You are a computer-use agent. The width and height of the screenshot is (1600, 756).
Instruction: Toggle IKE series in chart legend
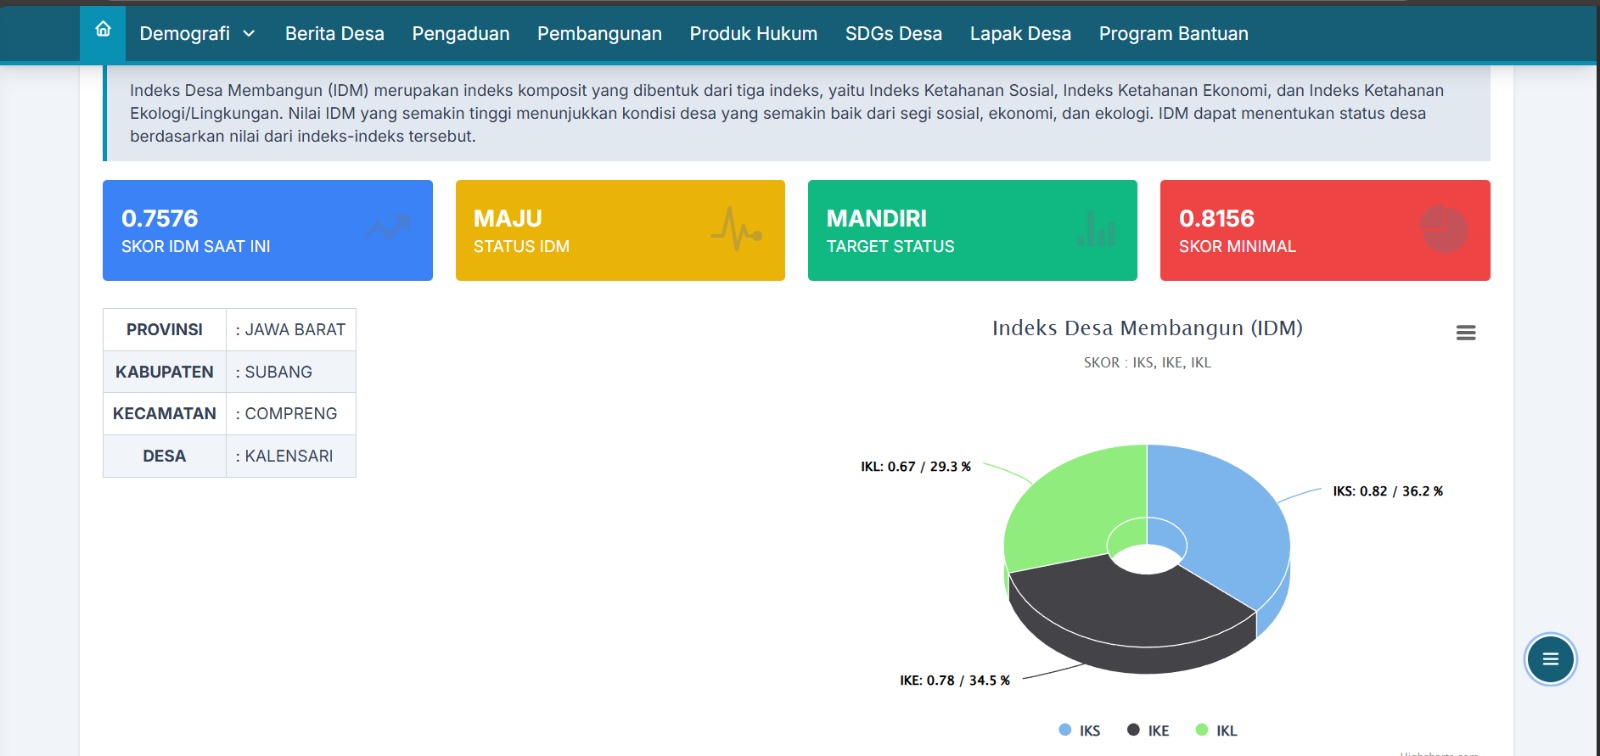[x=1148, y=731]
